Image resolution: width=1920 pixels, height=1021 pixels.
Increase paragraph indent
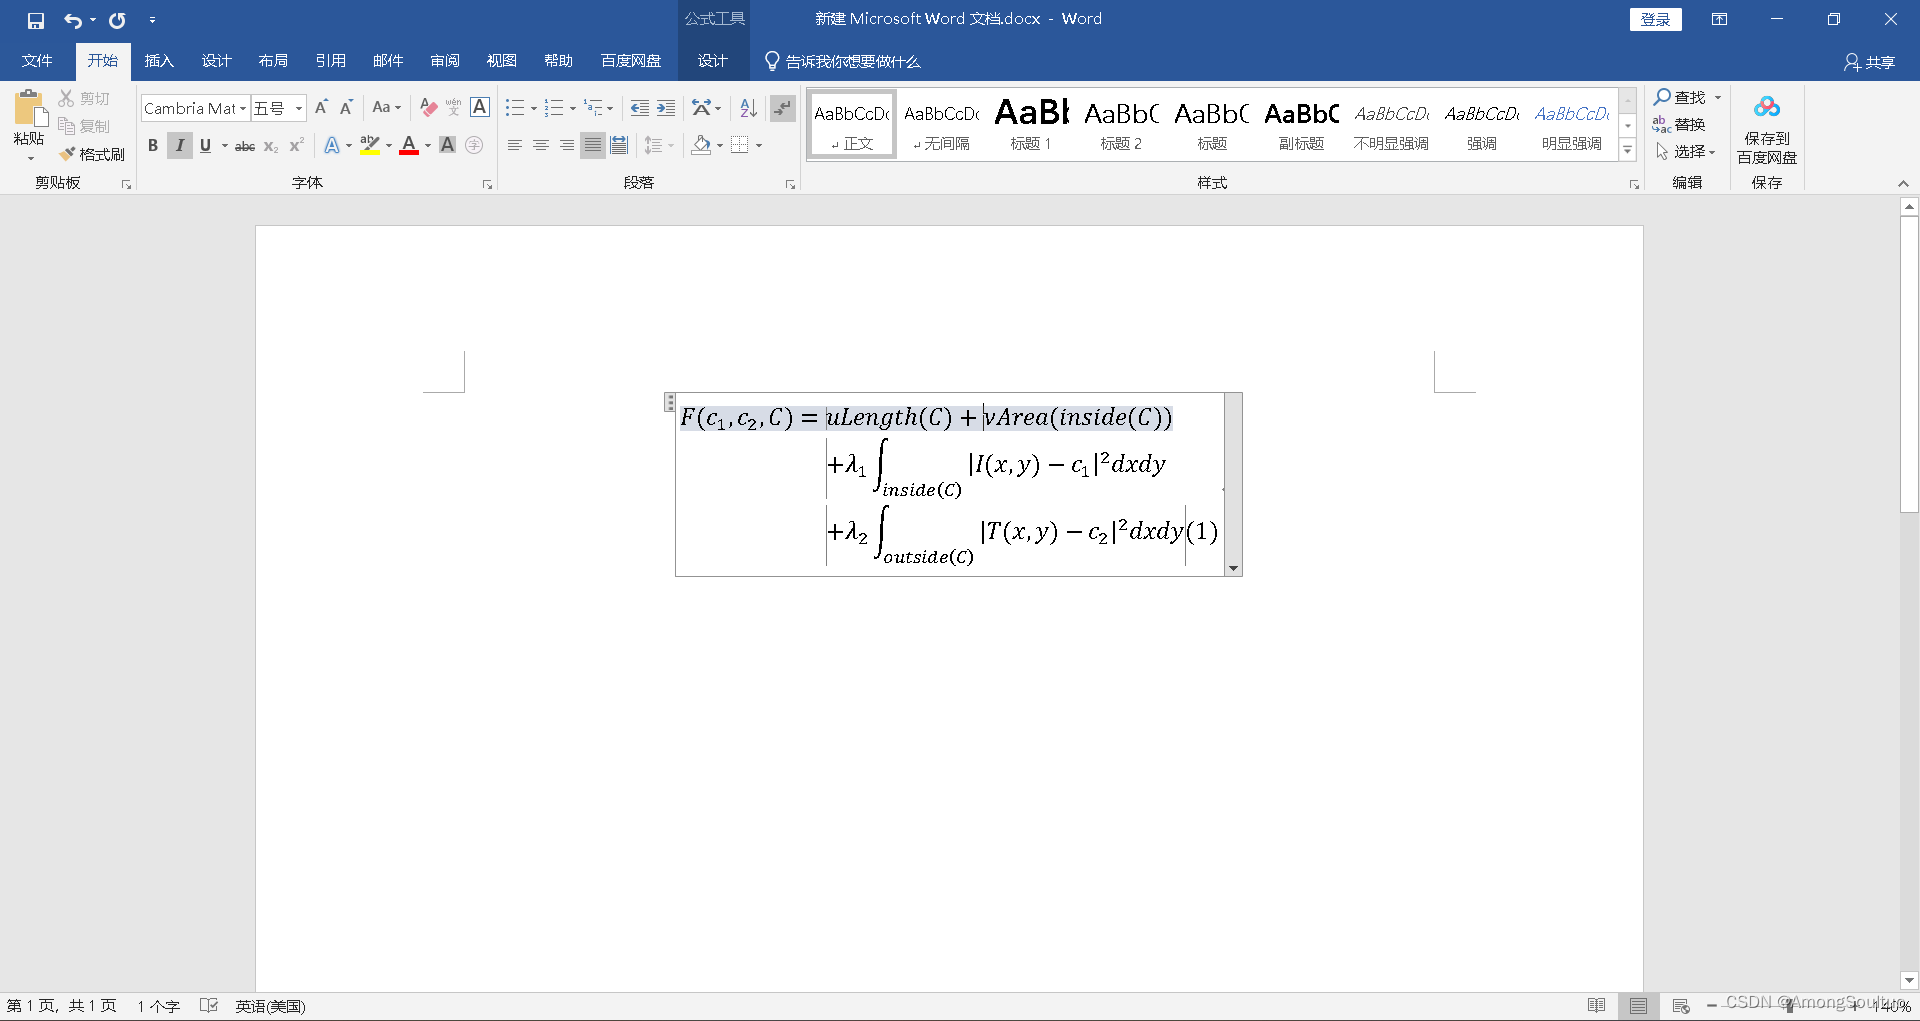point(666,108)
